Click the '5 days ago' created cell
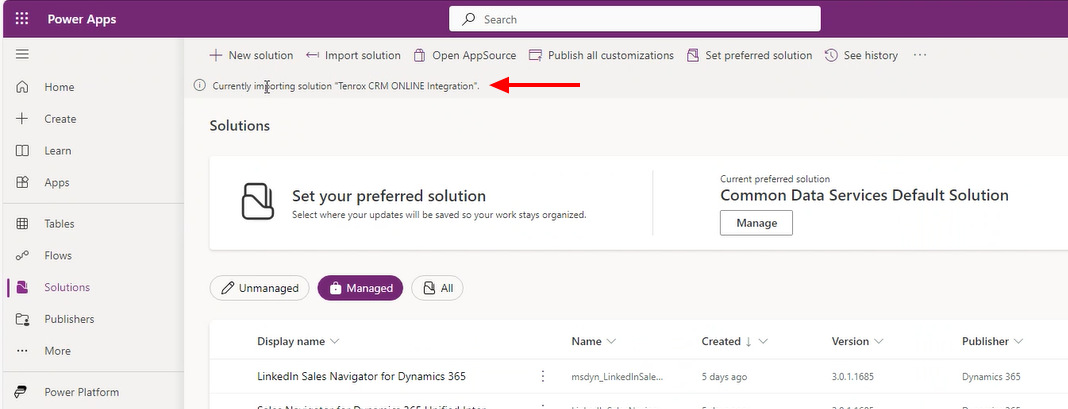Image resolution: width=1068 pixels, height=409 pixels. pyautogui.click(x=724, y=376)
